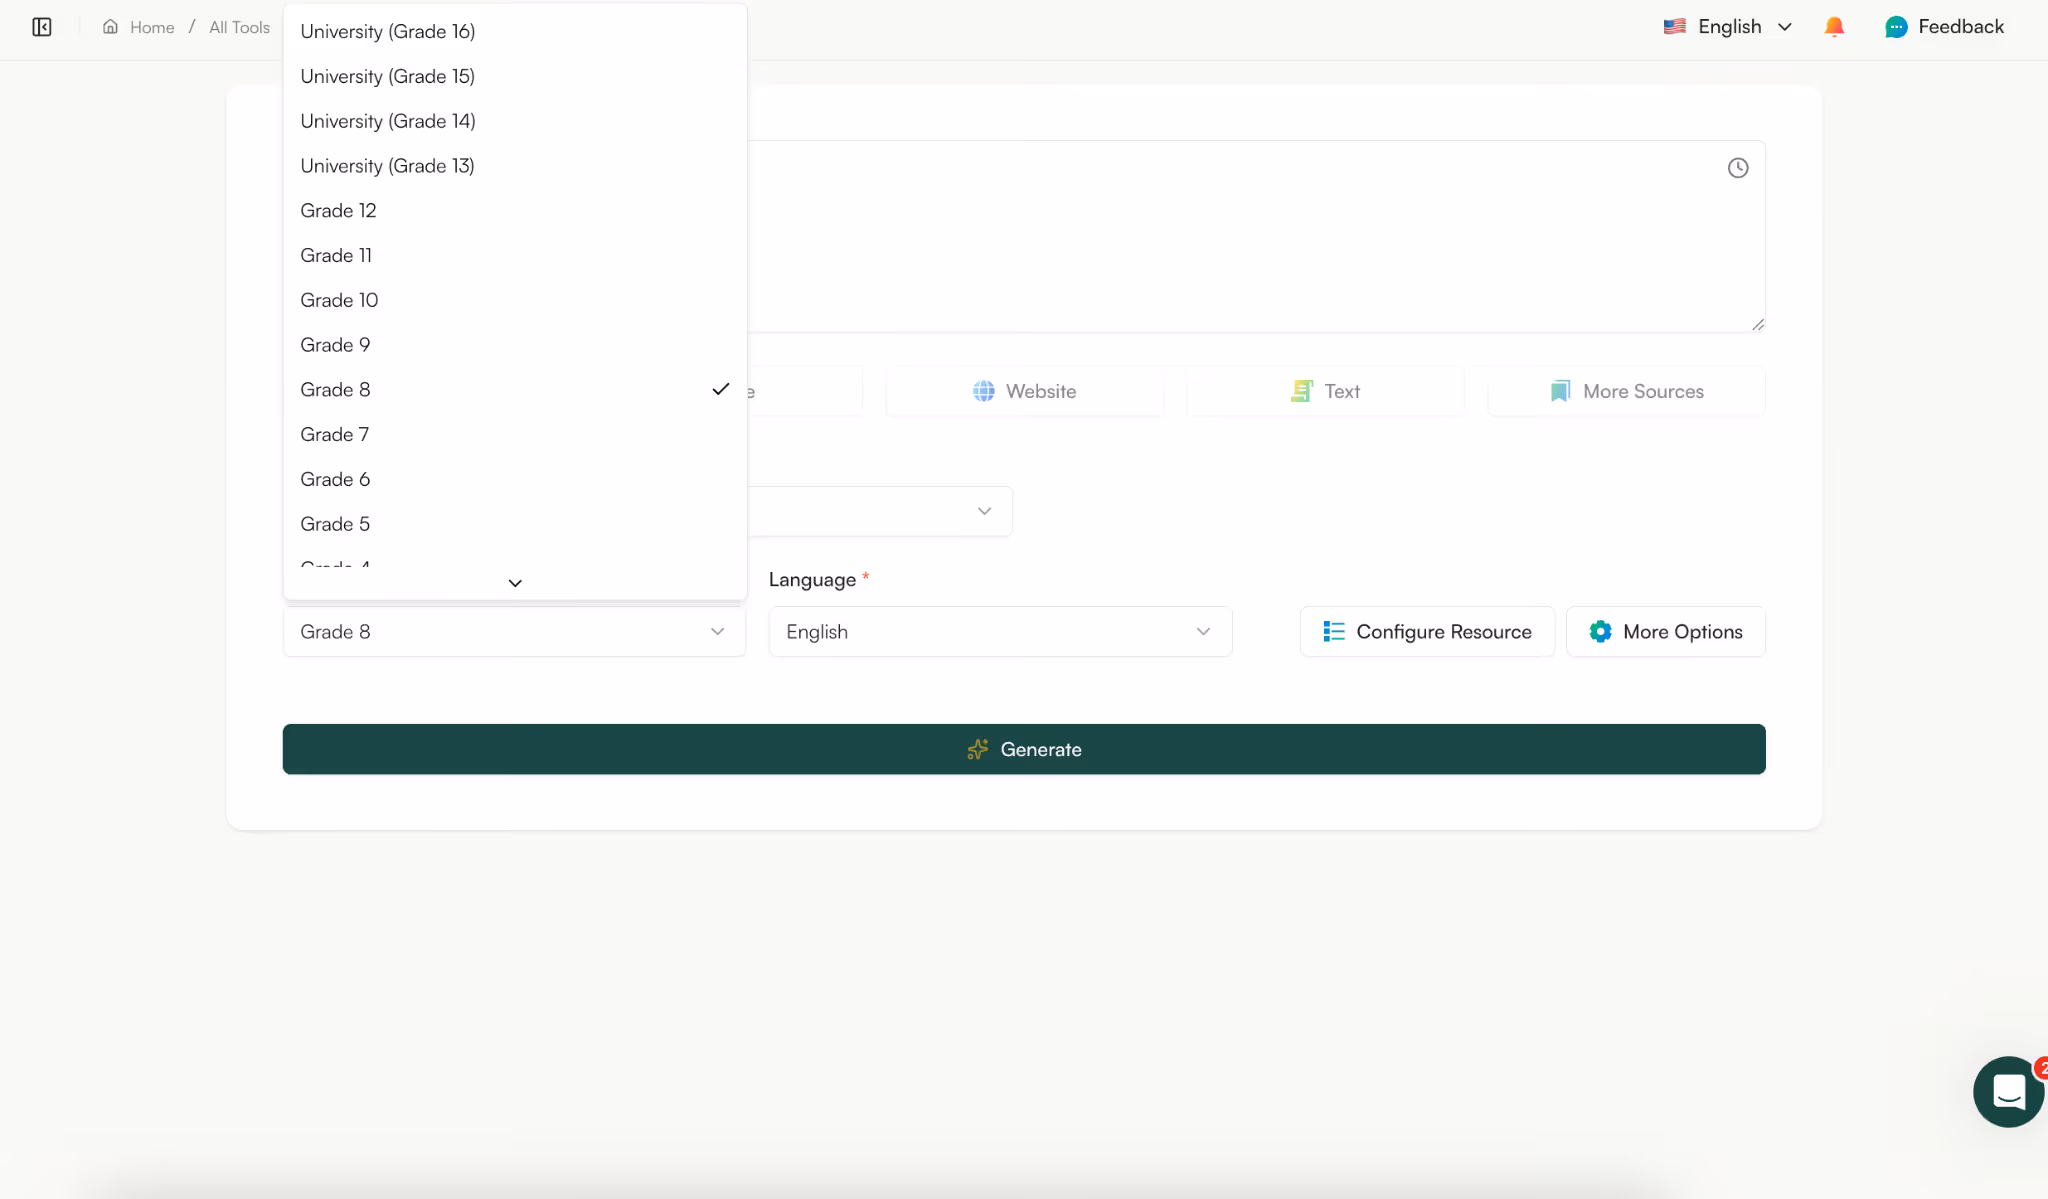Open Configure Resource settings
The image size is (2048, 1199).
pyautogui.click(x=1426, y=631)
